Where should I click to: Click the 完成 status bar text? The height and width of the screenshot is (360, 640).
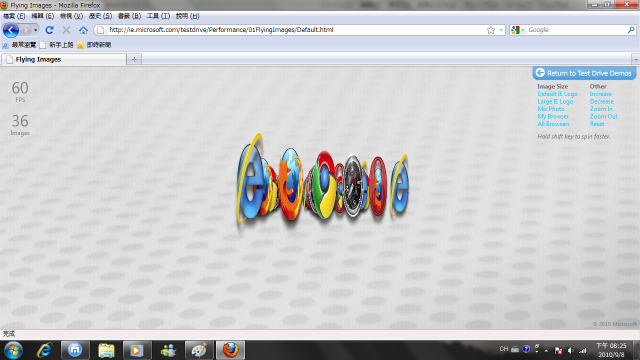(x=9, y=334)
